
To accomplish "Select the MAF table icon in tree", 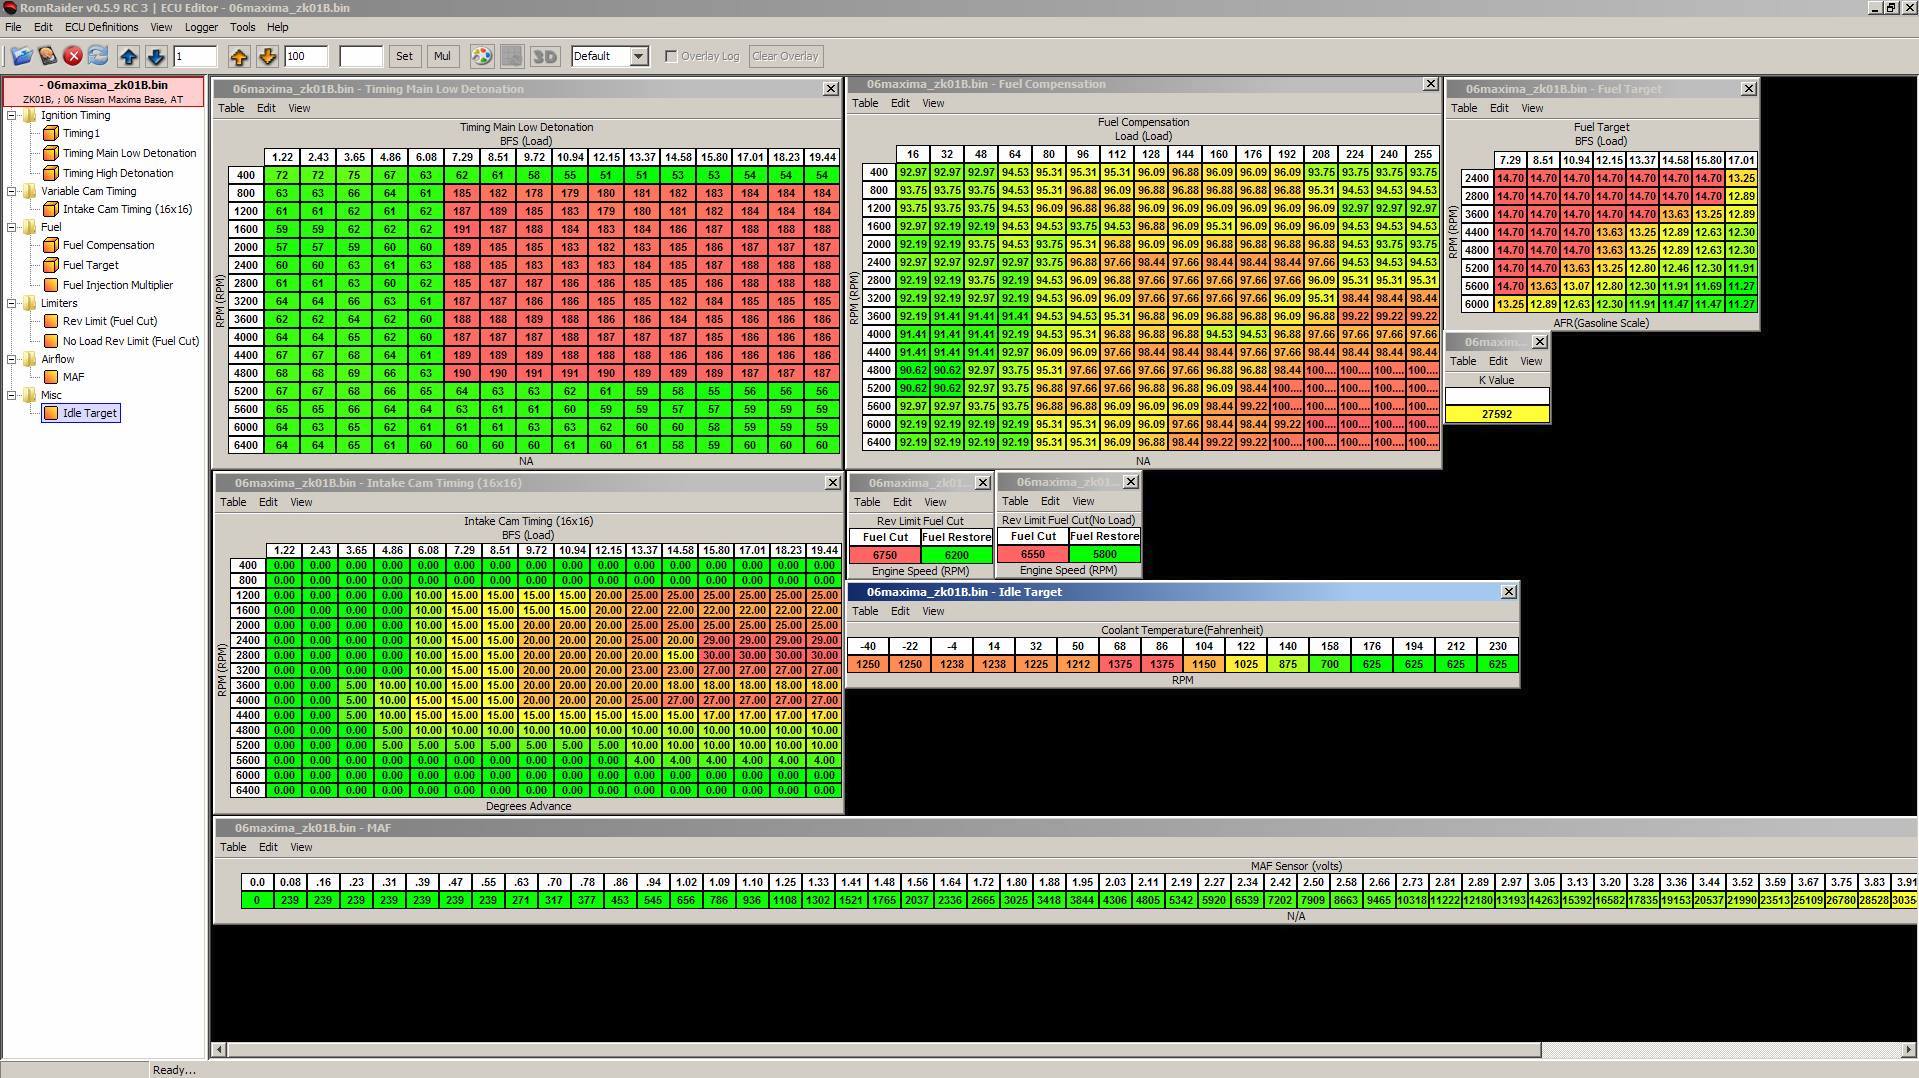I will (51, 377).
